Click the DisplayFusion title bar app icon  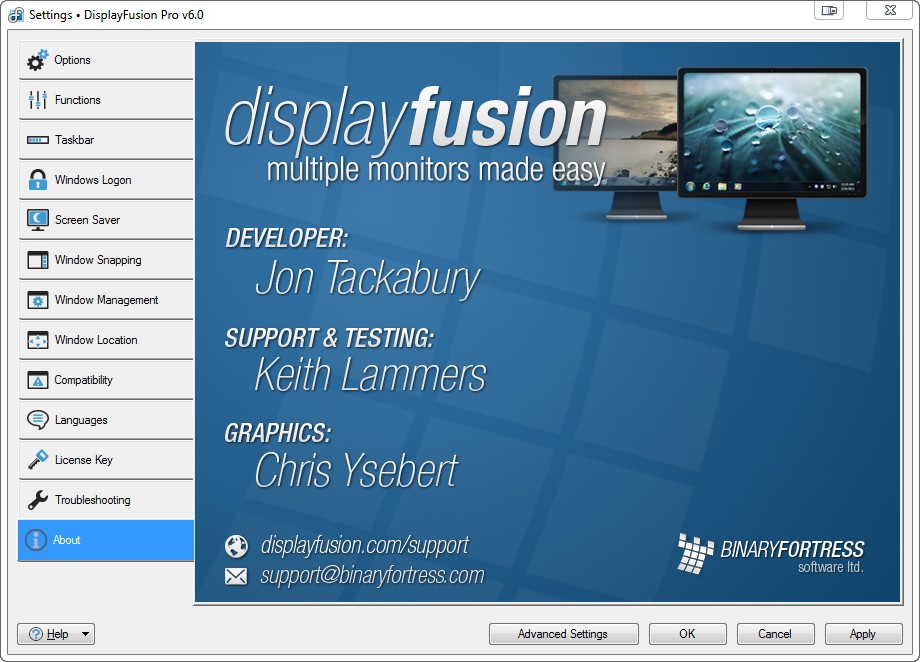coord(16,14)
